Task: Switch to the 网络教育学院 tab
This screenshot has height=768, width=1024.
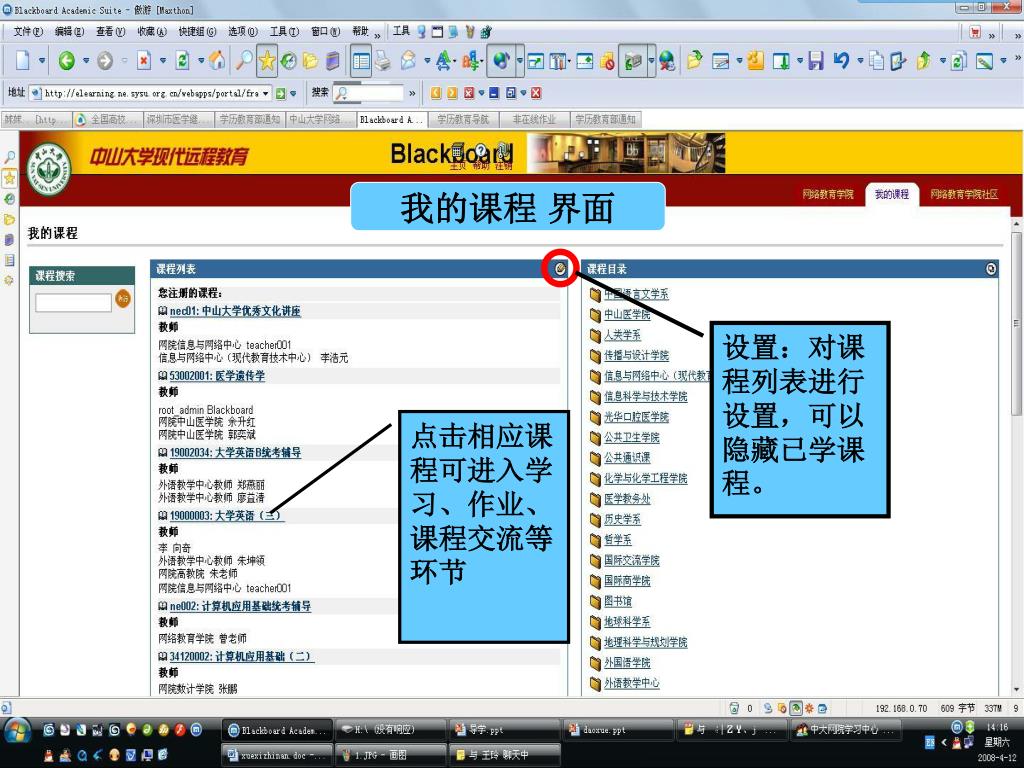Action: 827,194
